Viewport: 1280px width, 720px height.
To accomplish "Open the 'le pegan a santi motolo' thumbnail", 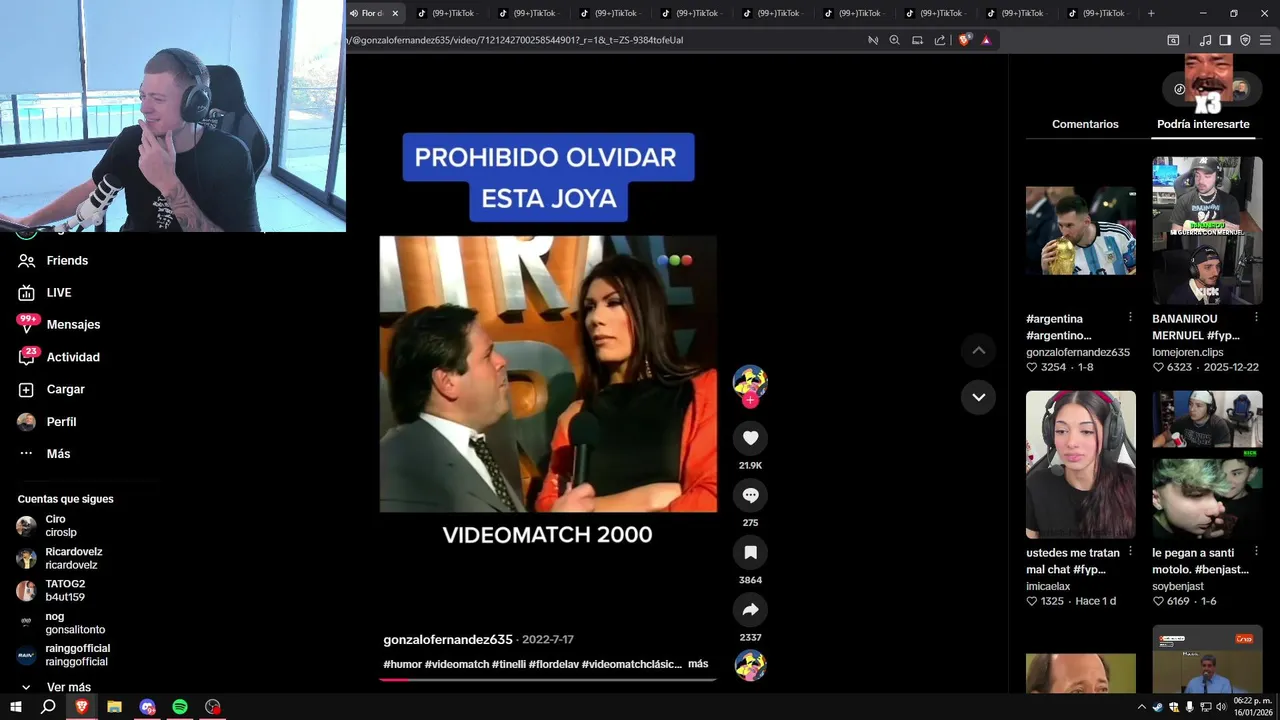I will click(x=1207, y=464).
